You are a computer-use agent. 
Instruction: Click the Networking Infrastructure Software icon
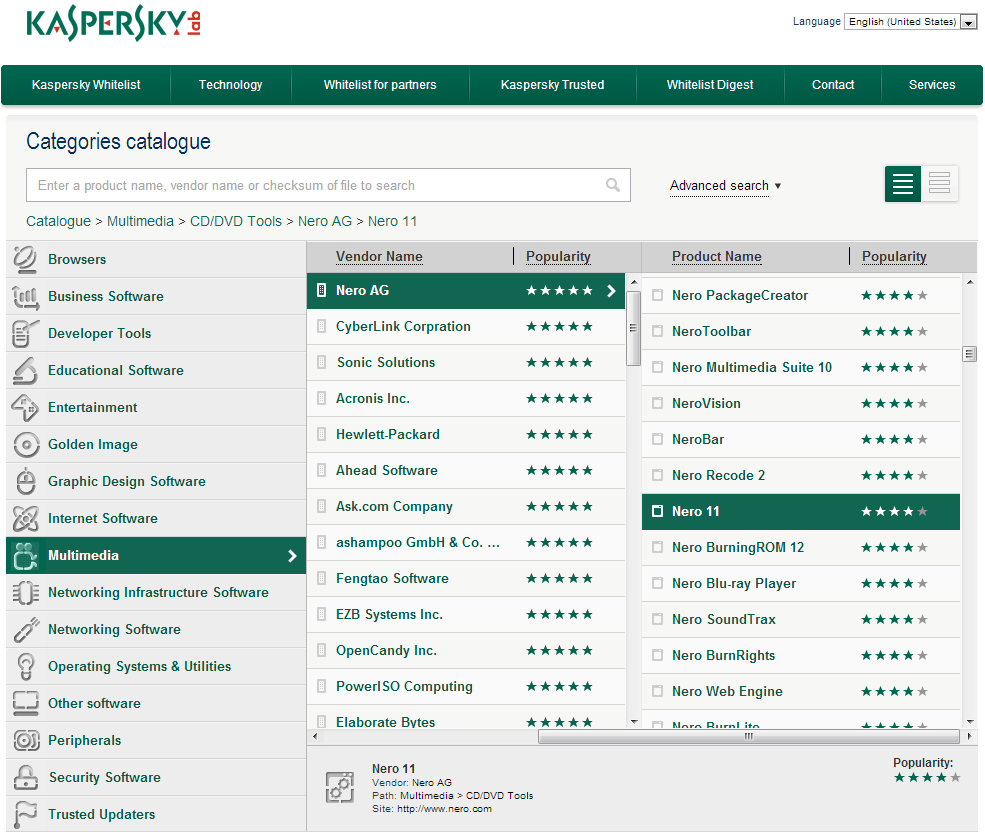click(x=25, y=593)
